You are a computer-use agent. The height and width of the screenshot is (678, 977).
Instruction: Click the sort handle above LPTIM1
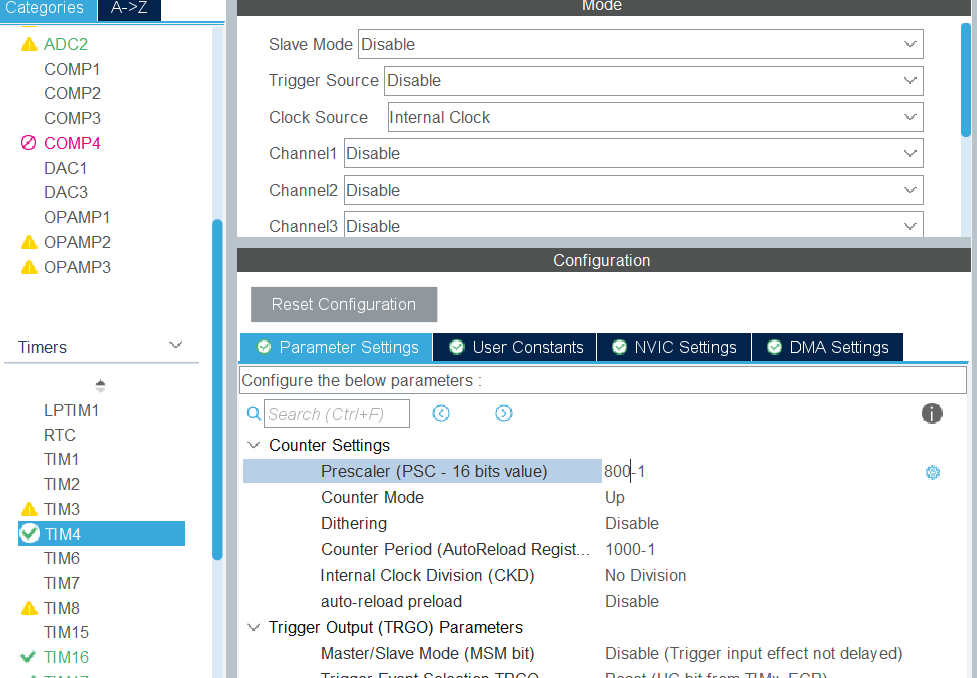pyautogui.click(x=100, y=386)
